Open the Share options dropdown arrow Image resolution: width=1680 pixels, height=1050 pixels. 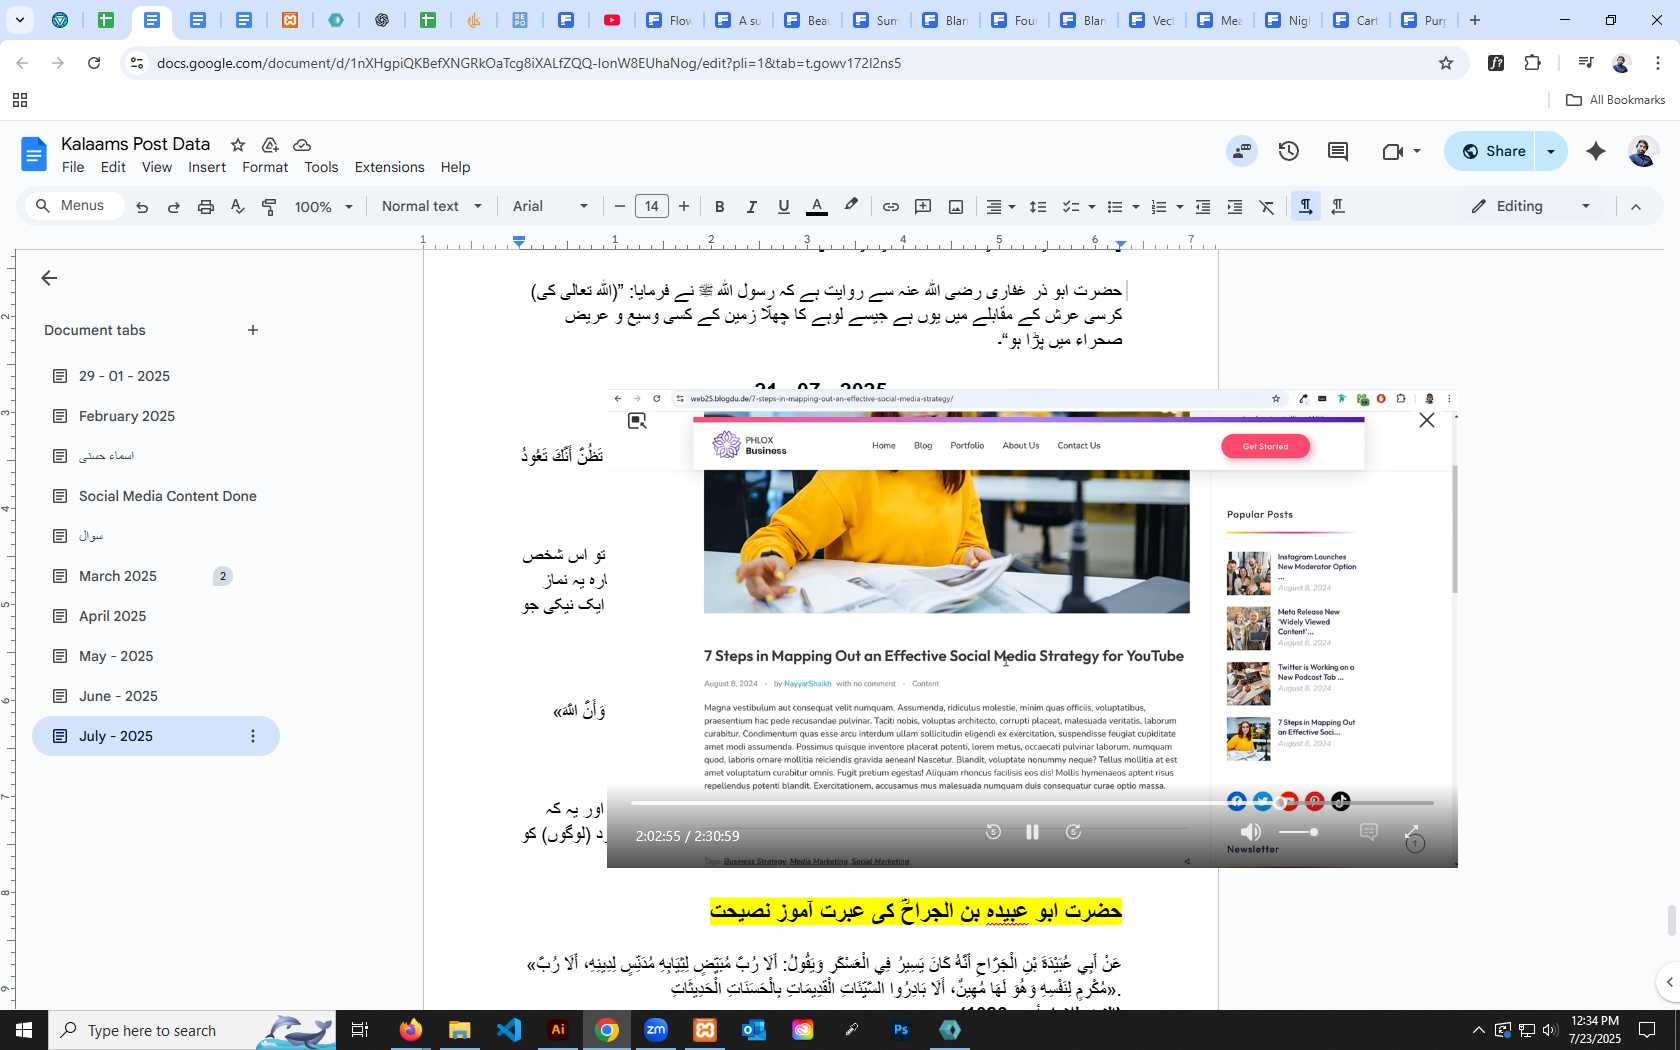(x=1551, y=151)
